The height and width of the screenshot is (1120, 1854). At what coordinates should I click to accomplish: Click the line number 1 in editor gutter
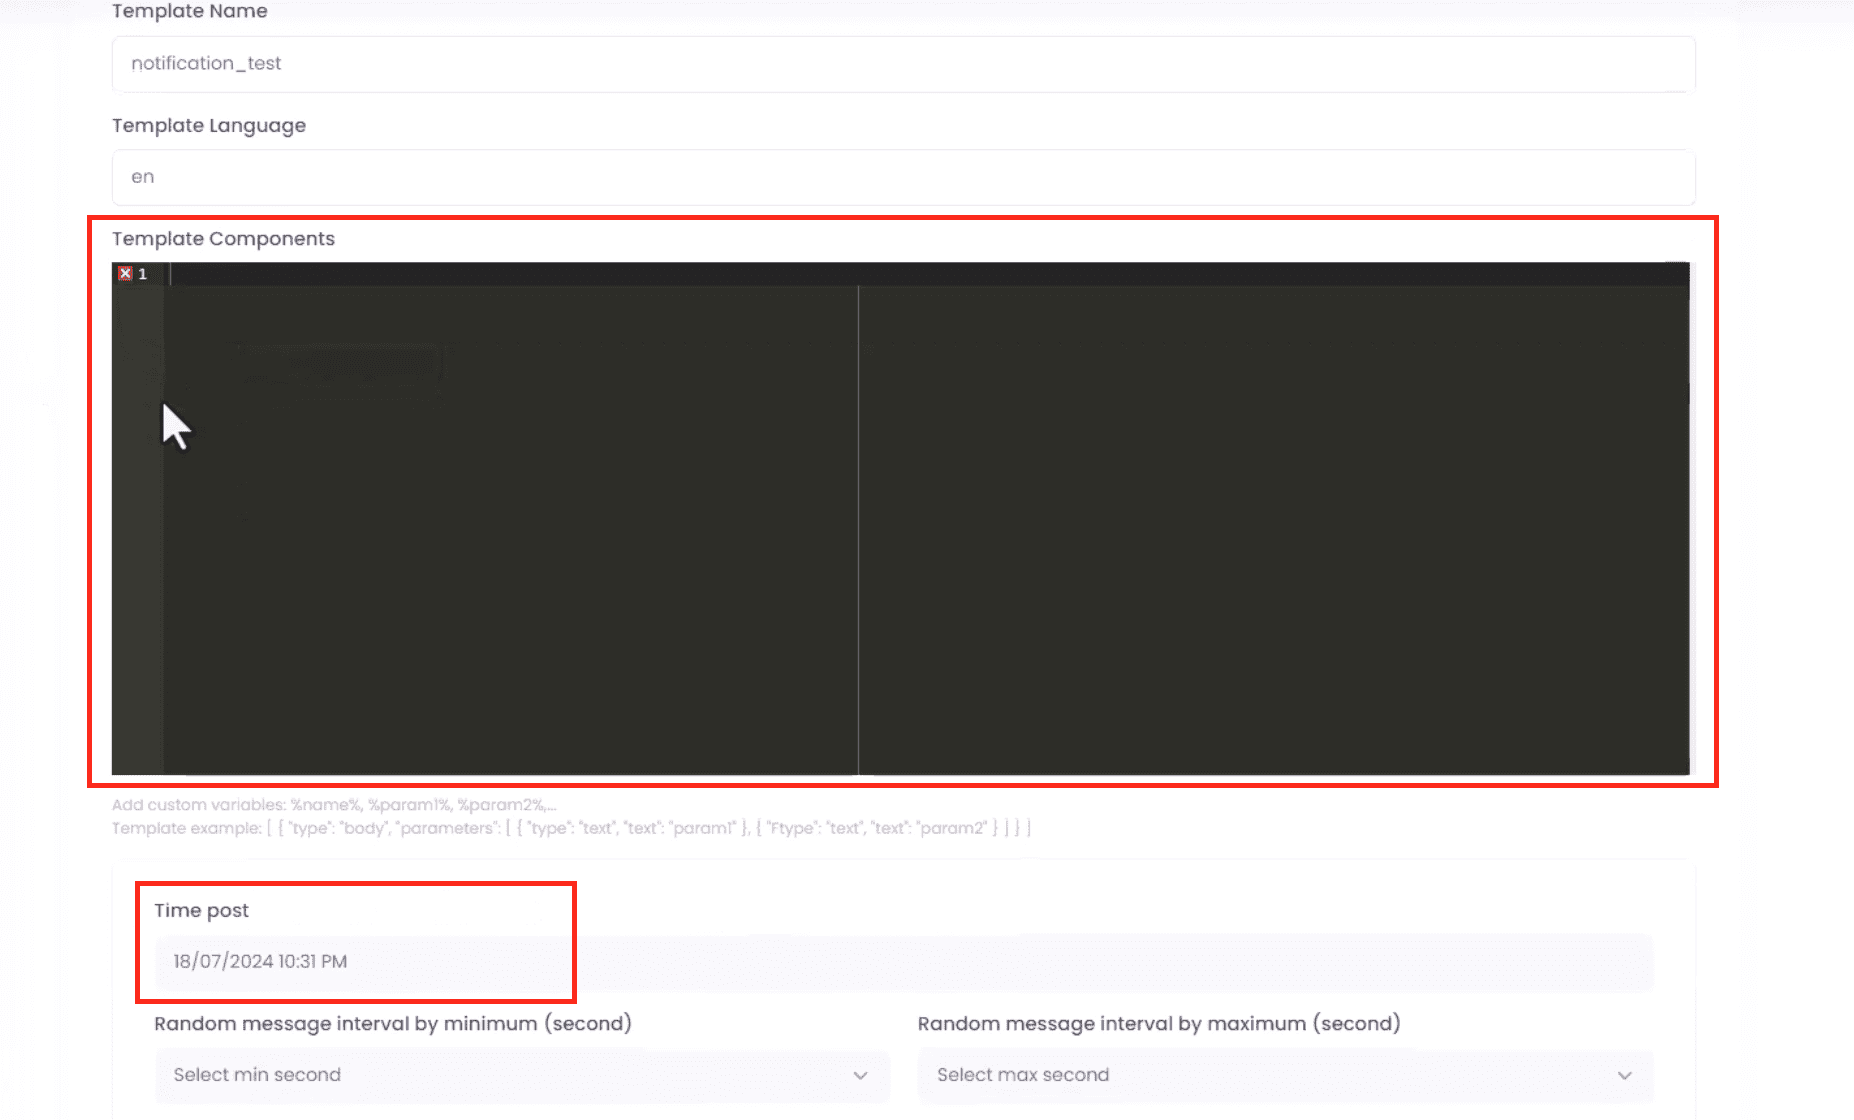pyautogui.click(x=142, y=274)
